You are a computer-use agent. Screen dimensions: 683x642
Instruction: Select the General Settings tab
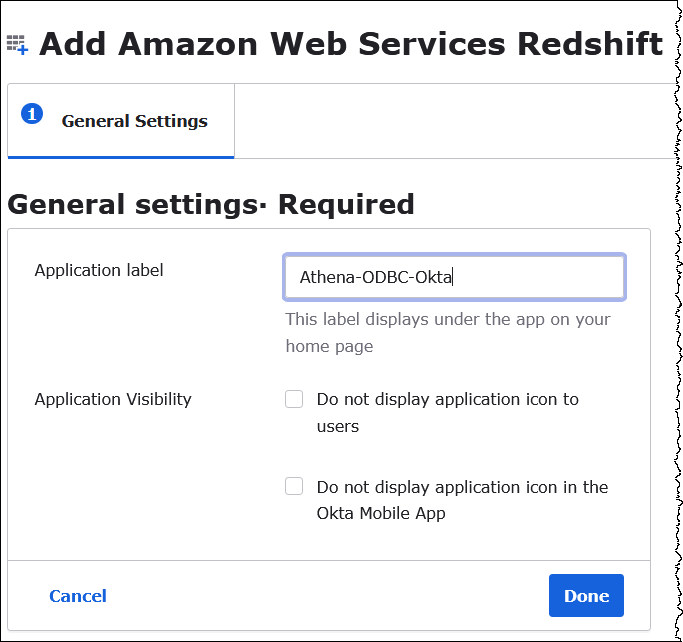134,121
